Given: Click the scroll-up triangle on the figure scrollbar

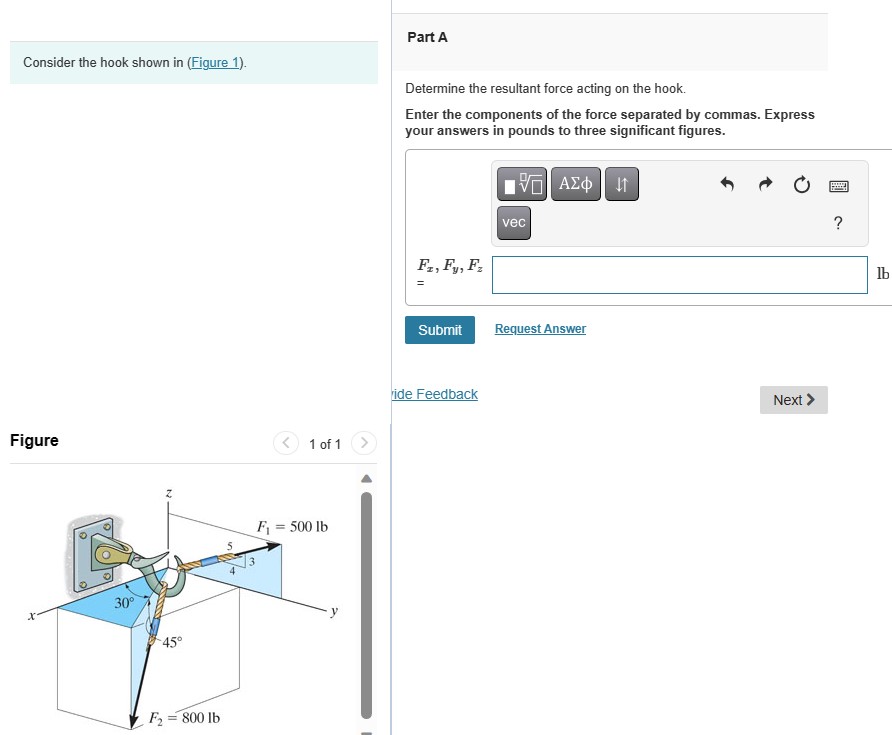Looking at the screenshot, I should (x=366, y=478).
